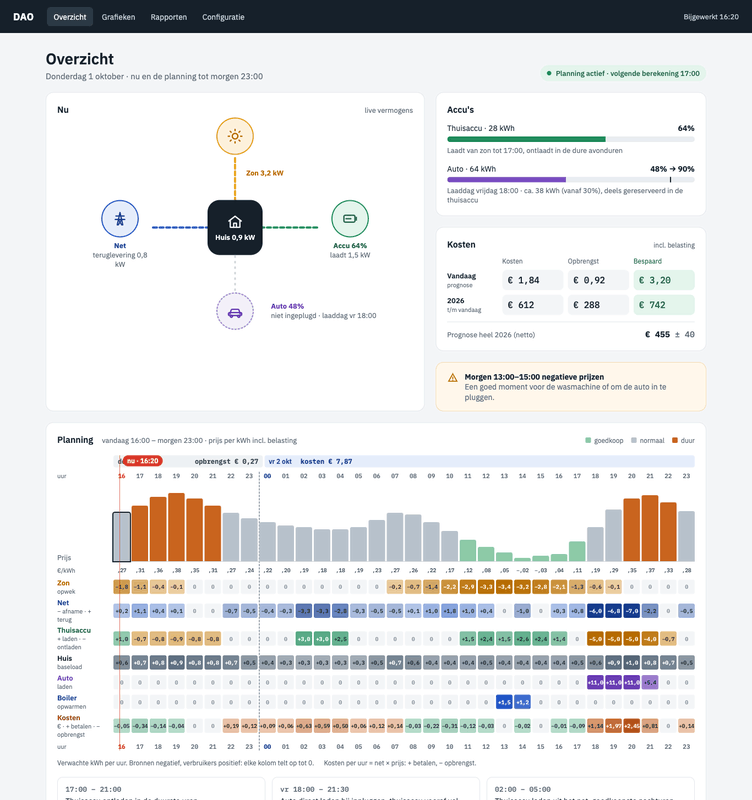Click the goedkoop green legend swatch
This screenshot has height=800, width=752.
pyautogui.click(x=588, y=440)
